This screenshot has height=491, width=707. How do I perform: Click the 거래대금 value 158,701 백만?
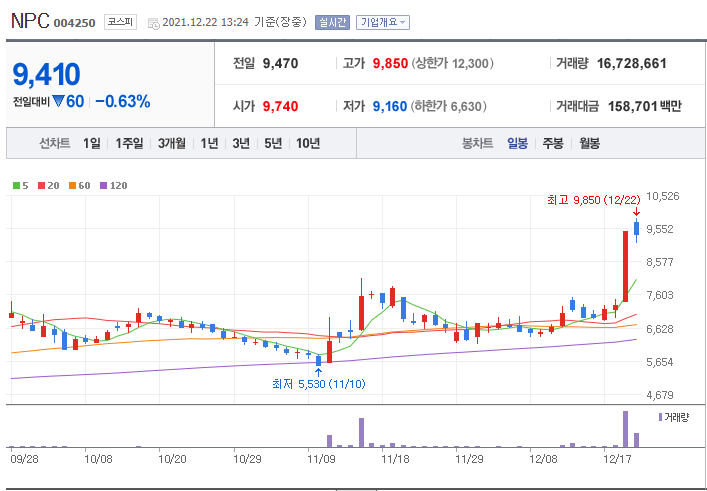pyautogui.click(x=645, y=106)
